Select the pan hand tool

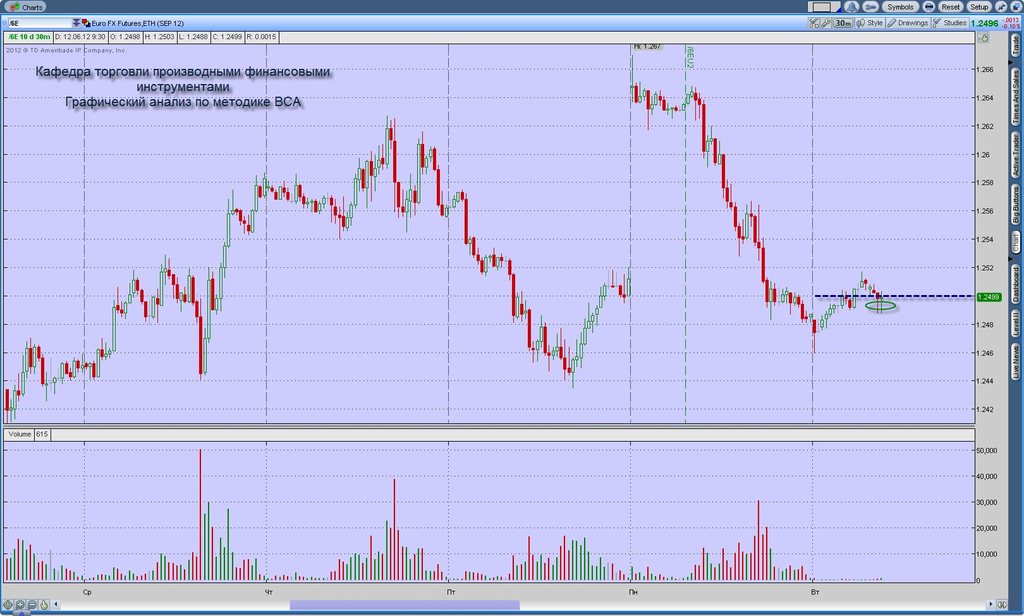click(x=44, y=604)
